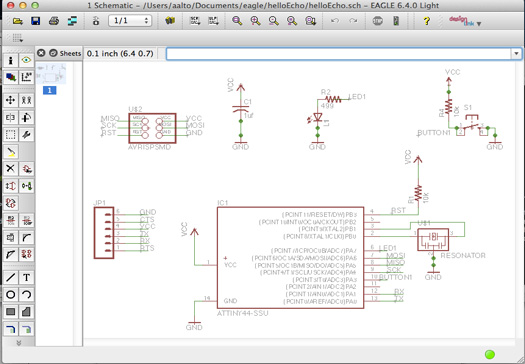Select the Rectangle tool

pos(10,312)
